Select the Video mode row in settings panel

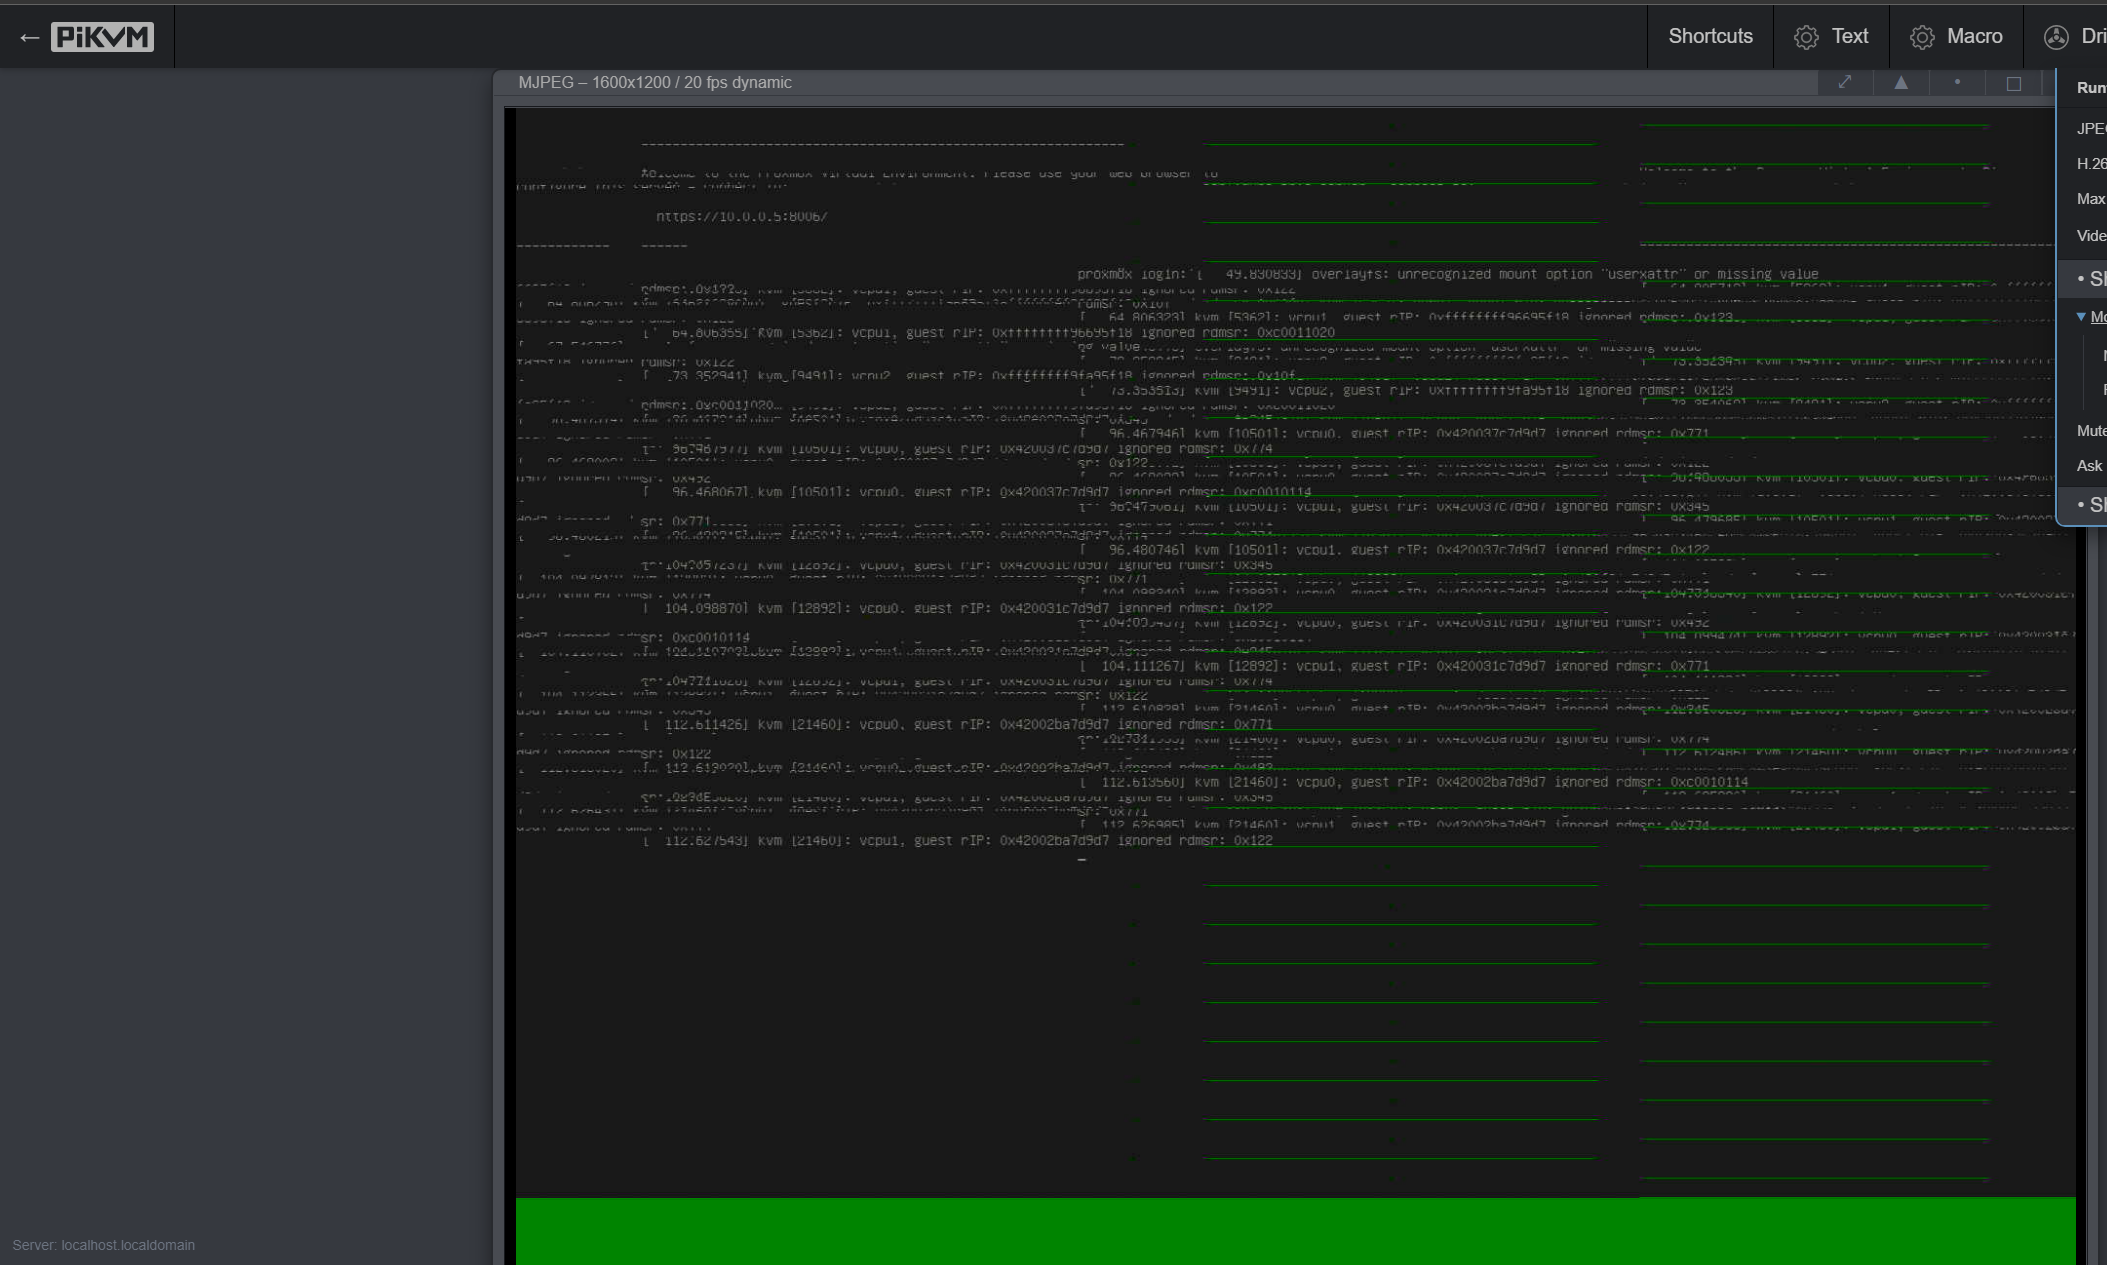[x=2090, y=236]
